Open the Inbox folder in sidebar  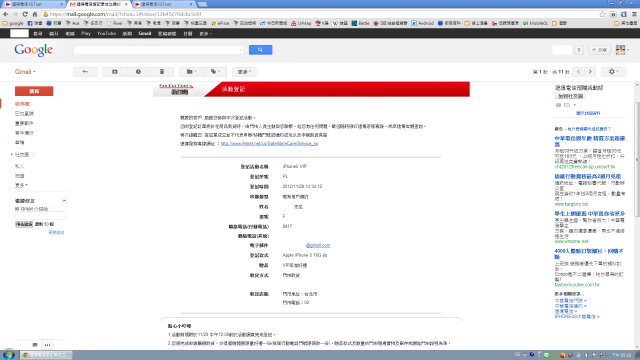(22, 104)
